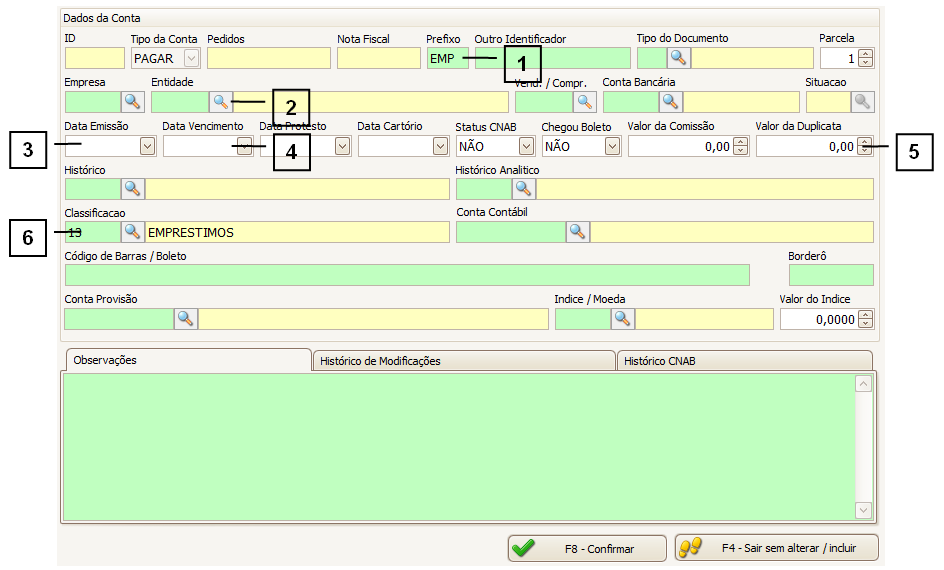Image resolution: width=944 pixels, height=570 pixels.
Task: Open the Empresa lookup magnifier icon
Action: (x=133, y=101)
